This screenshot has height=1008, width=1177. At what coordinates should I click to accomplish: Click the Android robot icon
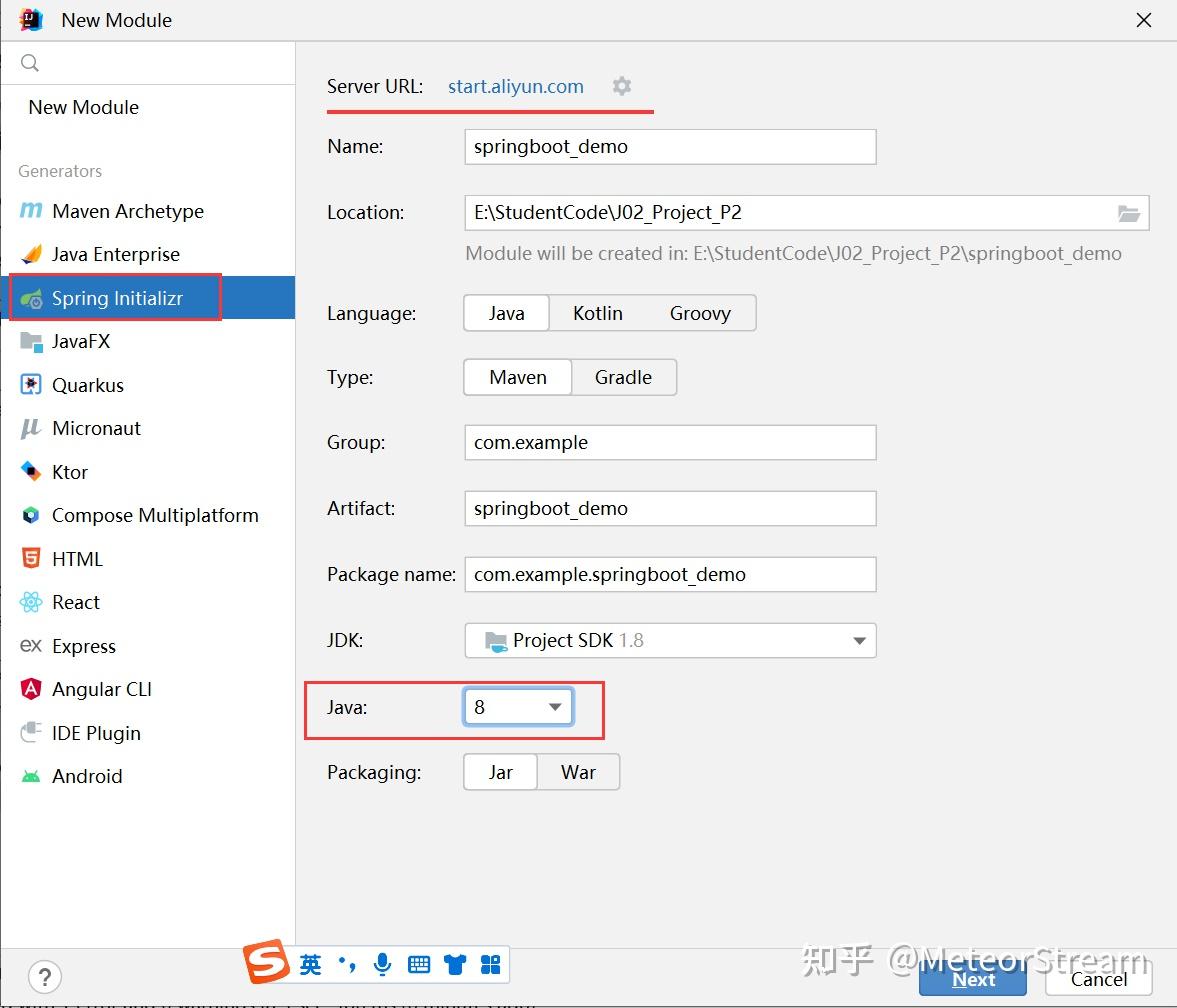coord(31,777)
